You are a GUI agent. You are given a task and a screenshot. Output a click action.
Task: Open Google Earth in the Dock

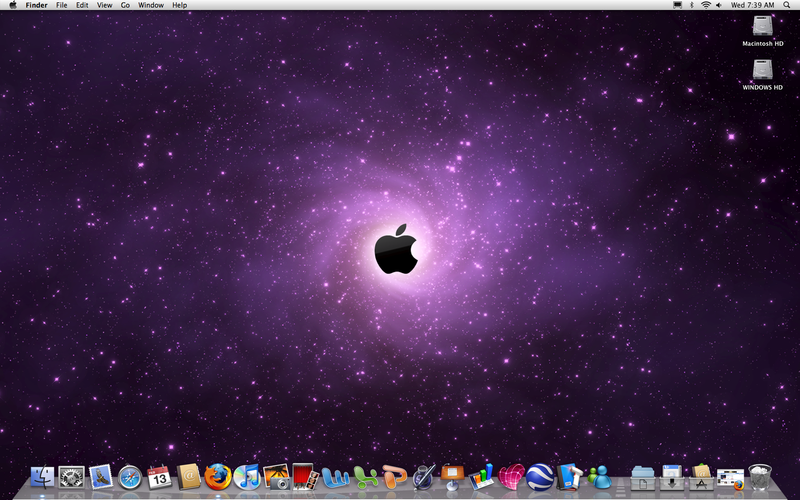540,478
